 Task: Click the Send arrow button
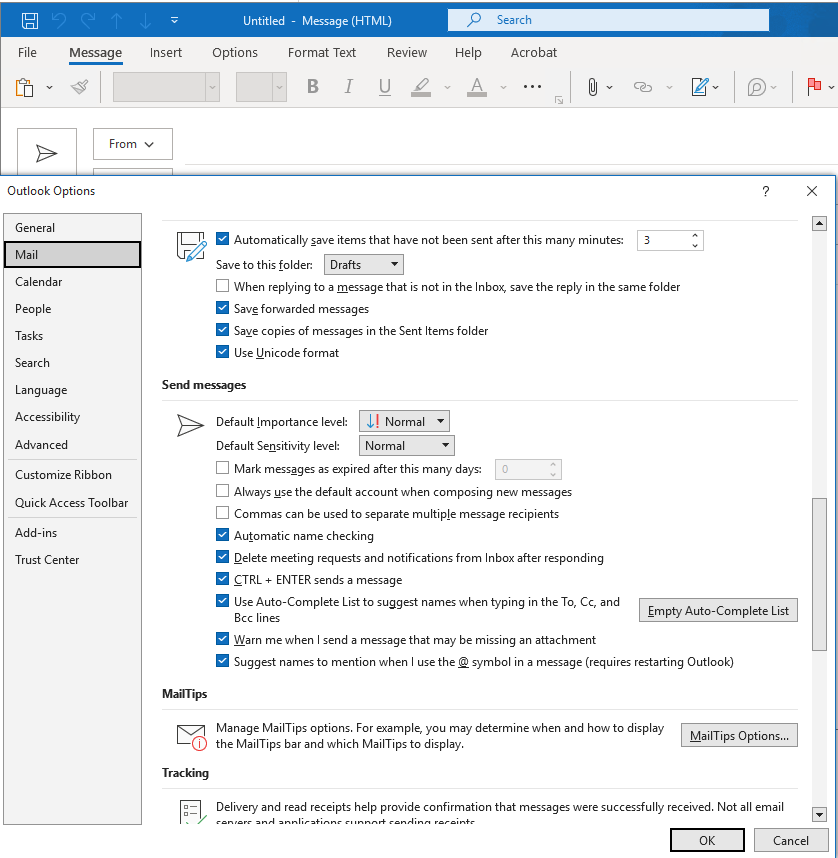(47, 153)
